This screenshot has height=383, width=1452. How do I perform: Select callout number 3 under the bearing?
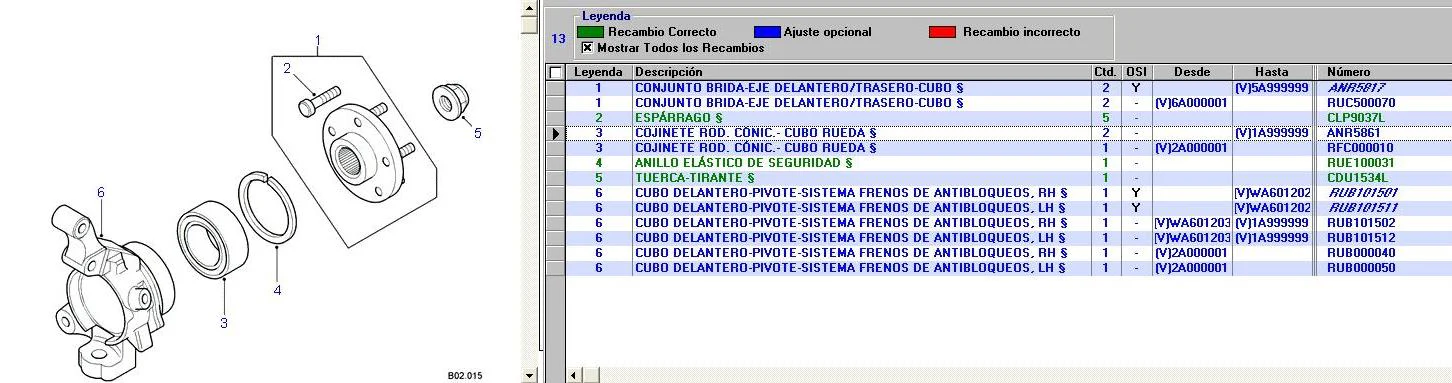click(x=224, y=323)
